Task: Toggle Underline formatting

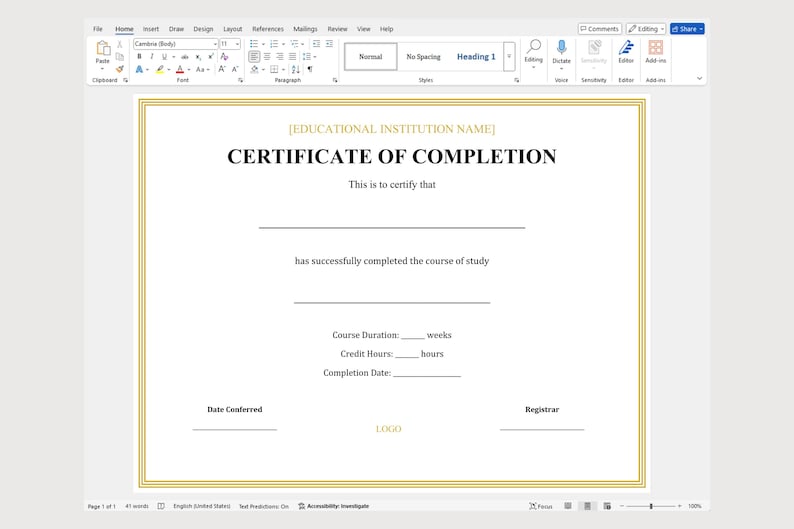Action: click(x=164, y=57)
